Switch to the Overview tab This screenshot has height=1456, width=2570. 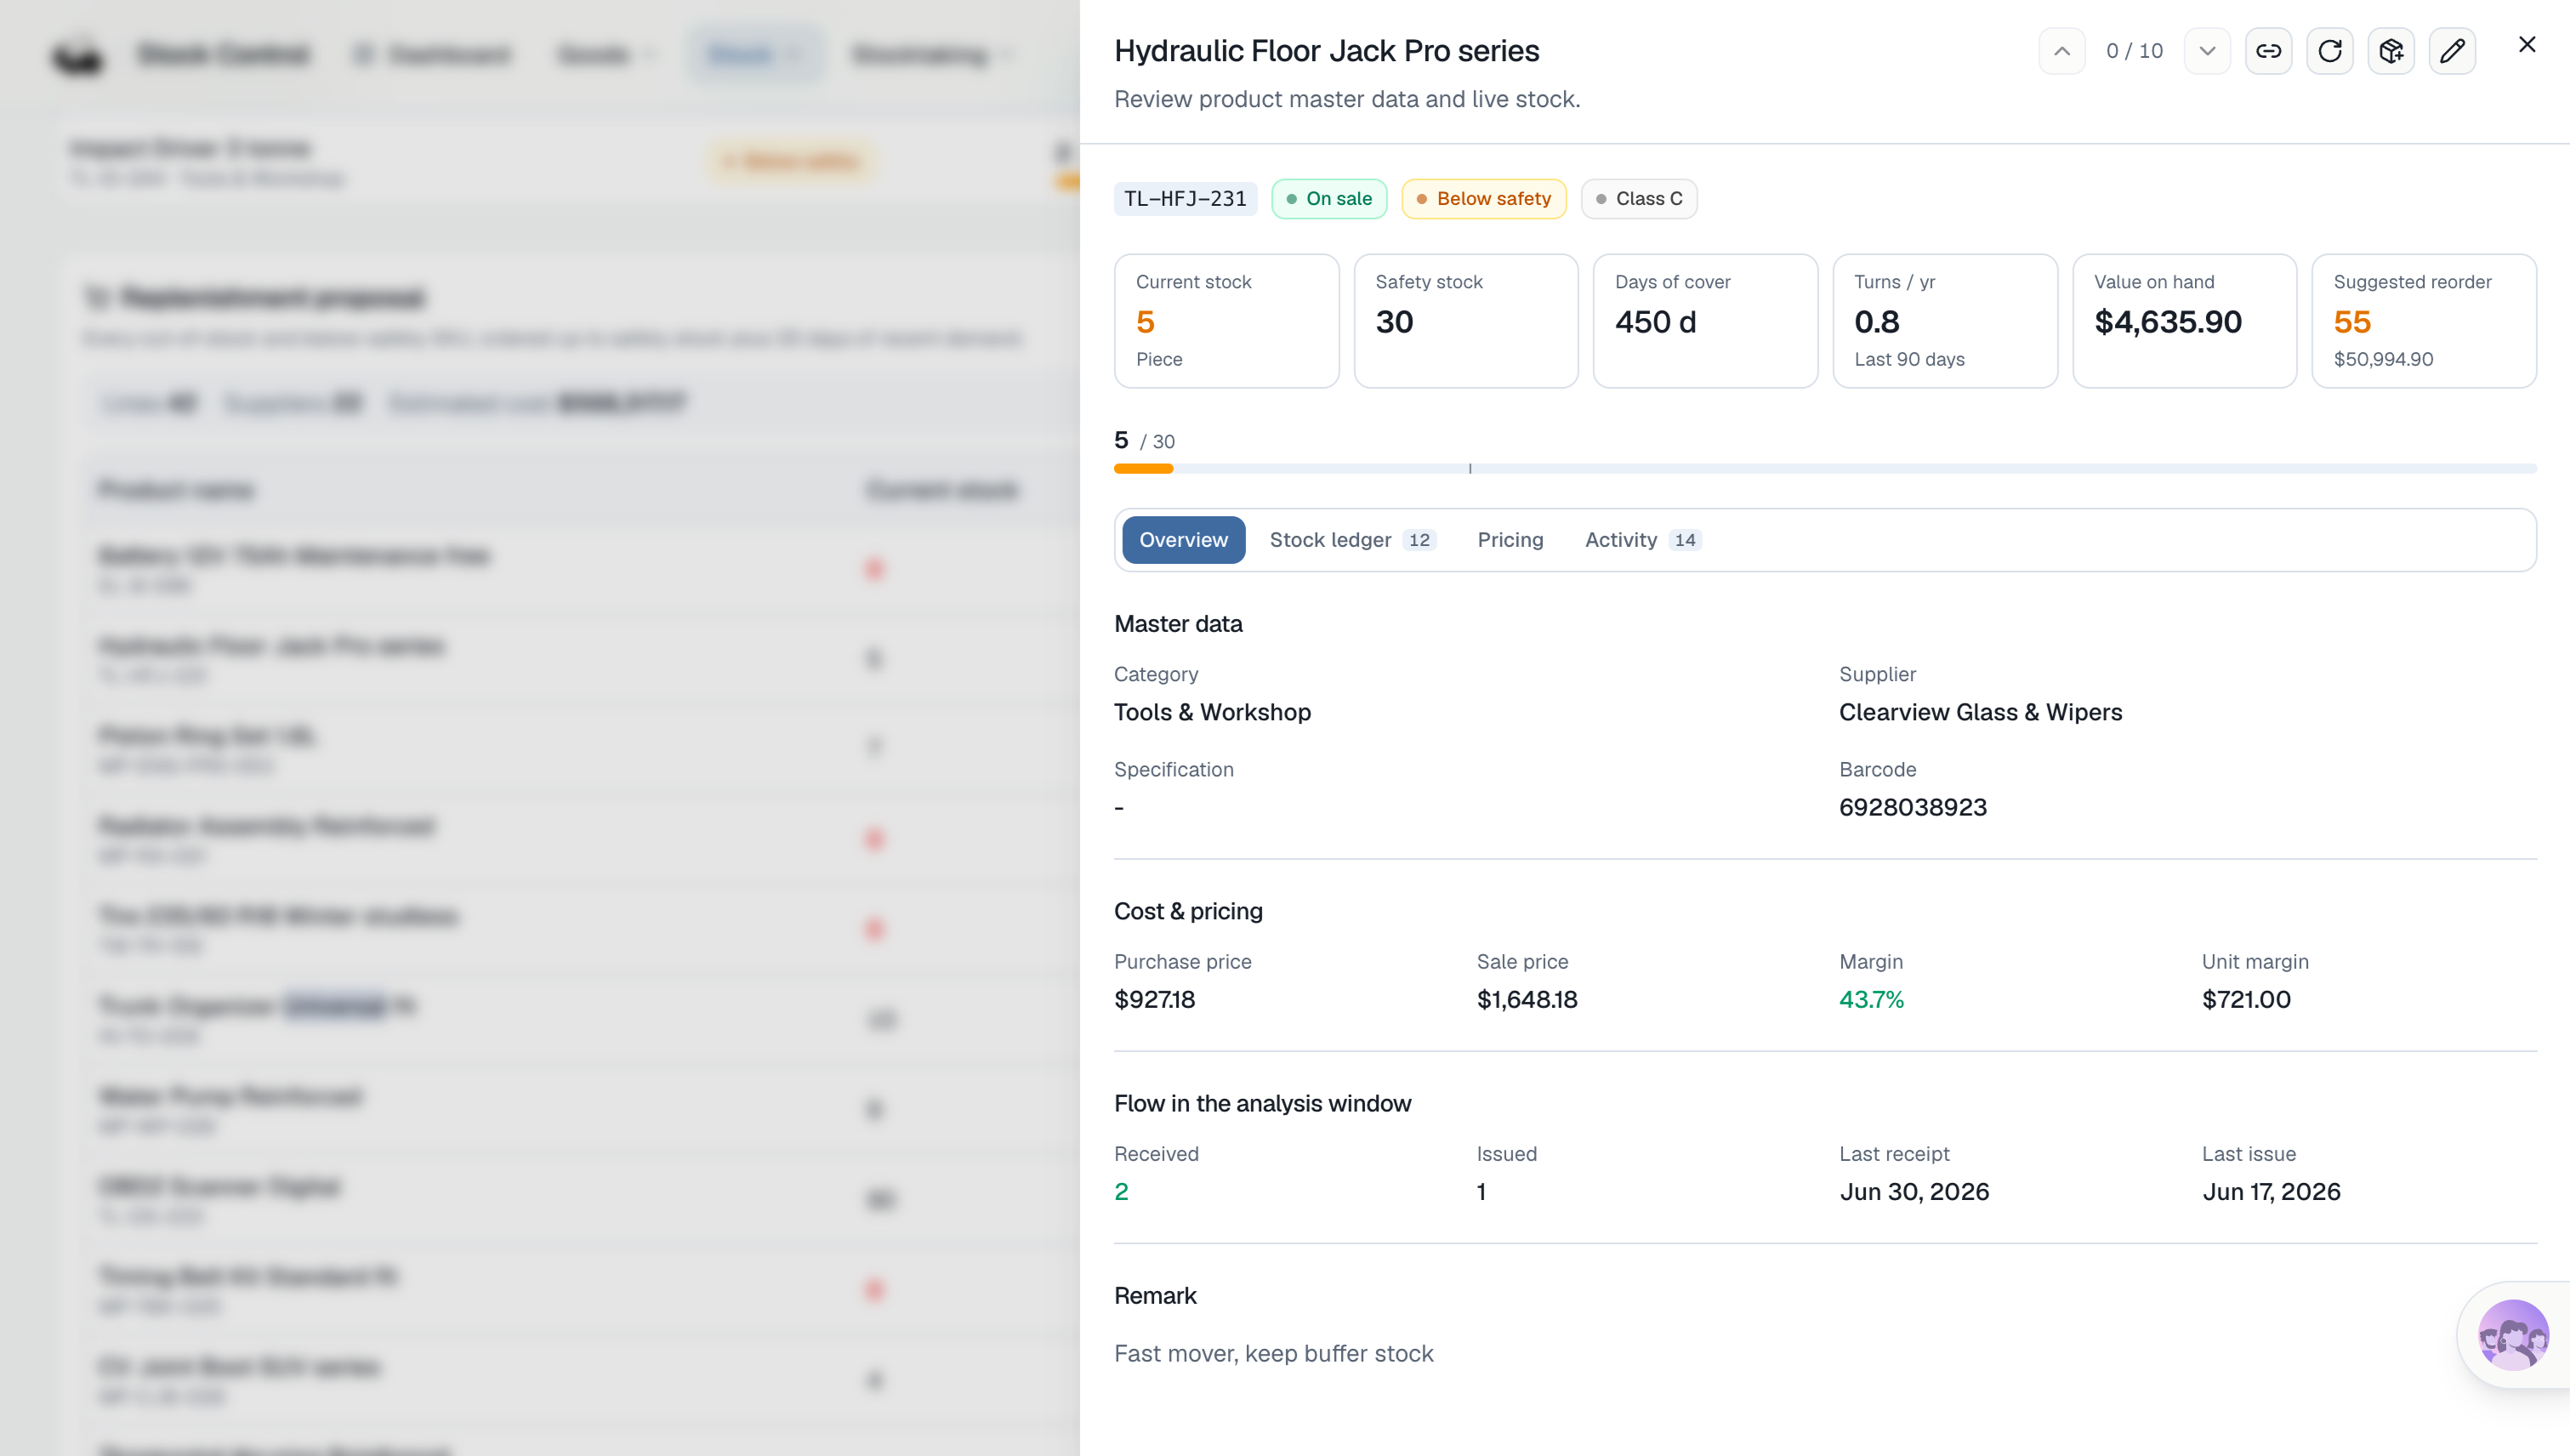(1183, 540)
